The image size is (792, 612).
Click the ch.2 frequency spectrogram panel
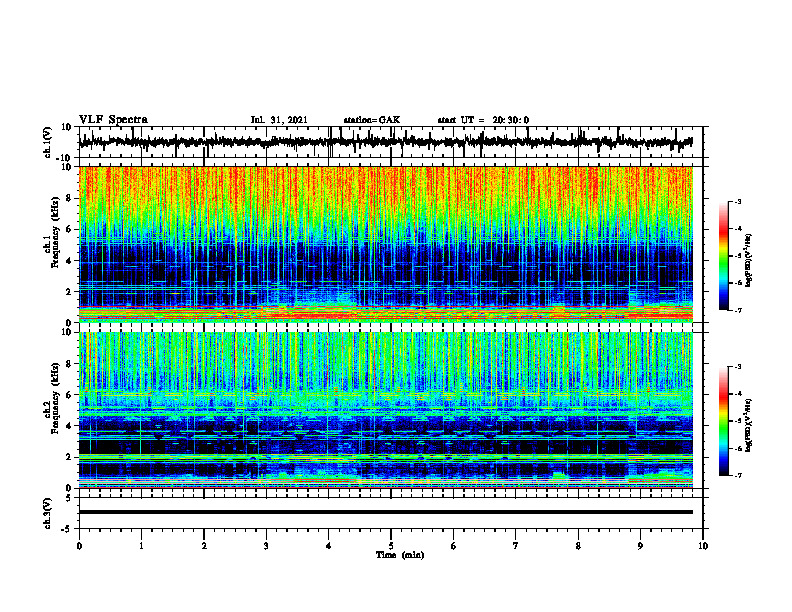point(391,410)
